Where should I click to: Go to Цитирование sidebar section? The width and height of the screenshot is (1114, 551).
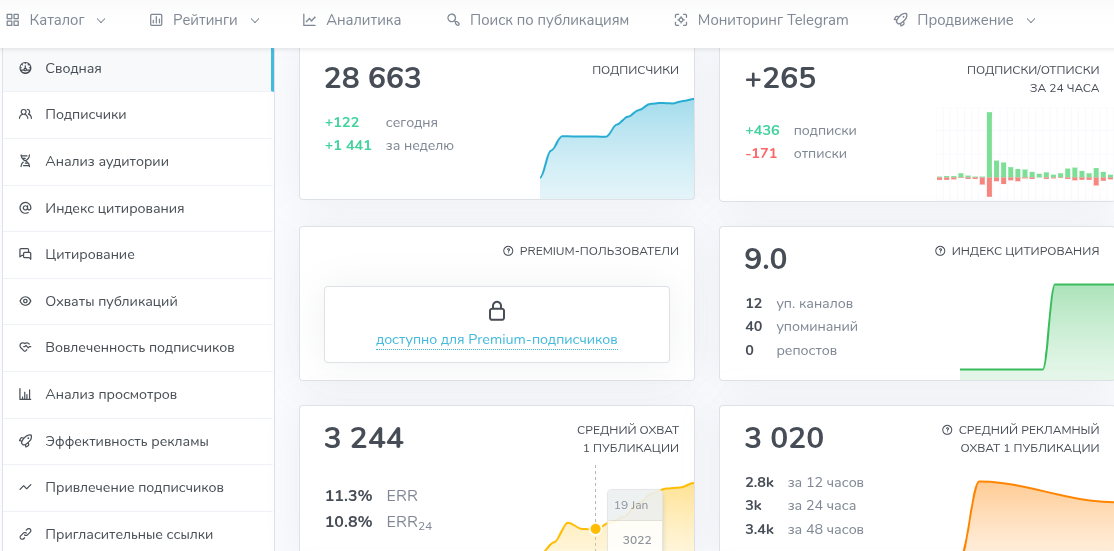click(x=138, y=254)
